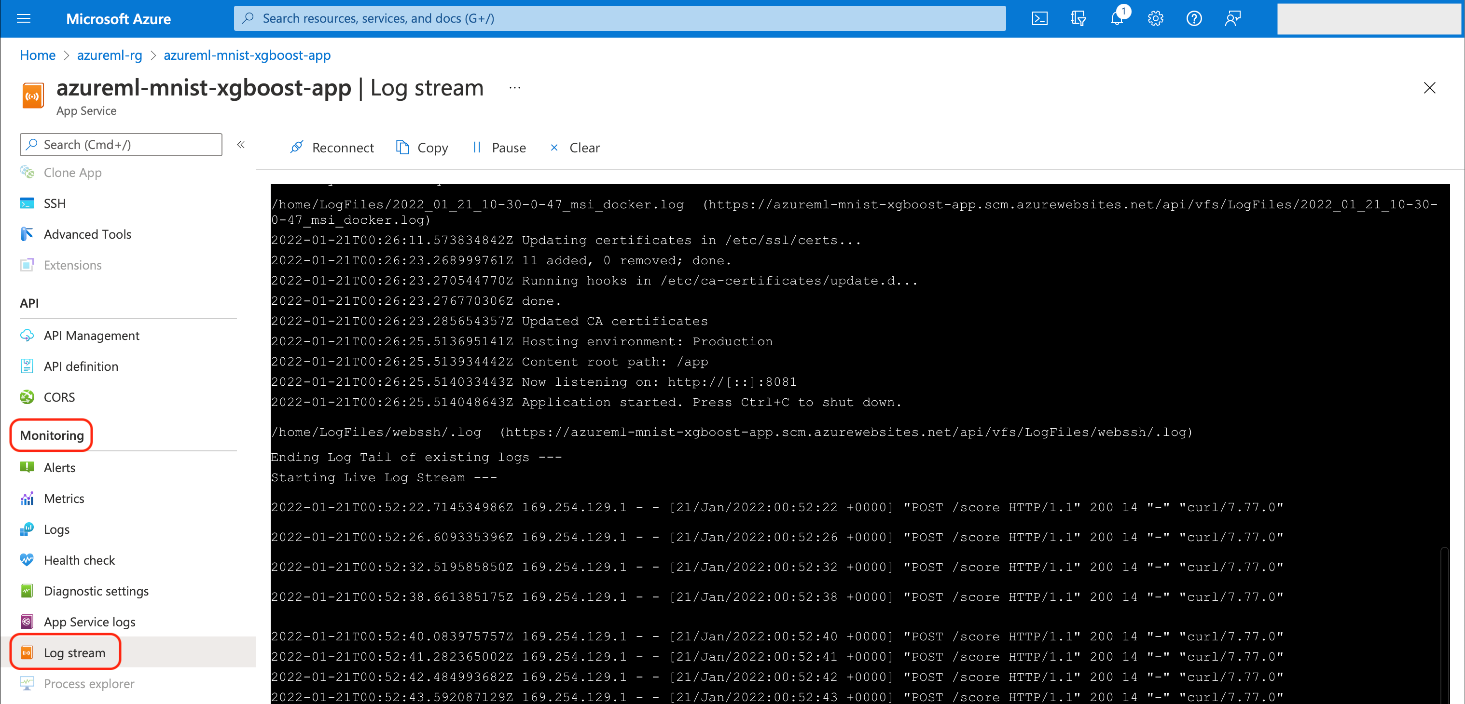Click the top search resources field
Viewport: 1465px width, 704px height.
(620, 18)
